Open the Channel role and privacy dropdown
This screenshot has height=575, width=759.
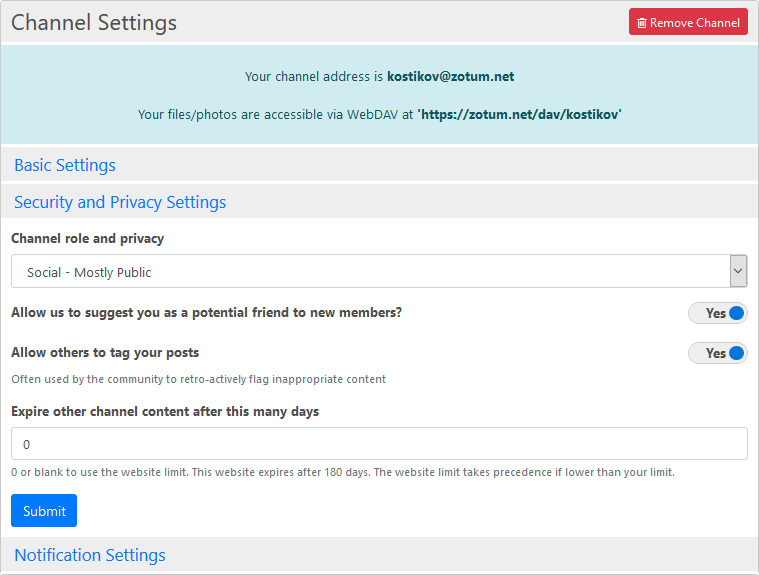coord(370,271)
